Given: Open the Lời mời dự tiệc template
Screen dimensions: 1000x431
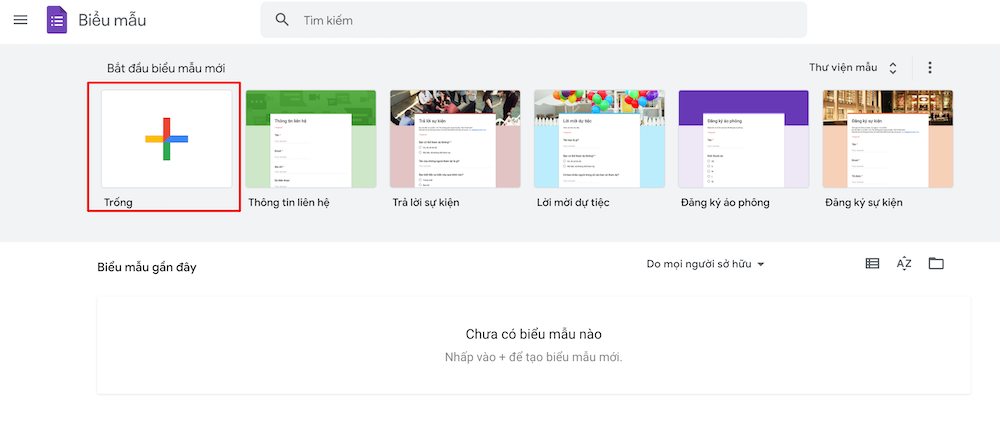Looking at the screenshot, I should 599,138.
